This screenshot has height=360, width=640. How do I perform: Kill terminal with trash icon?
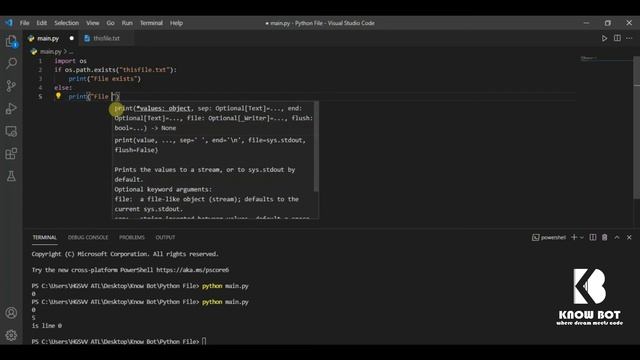point(604,237)
